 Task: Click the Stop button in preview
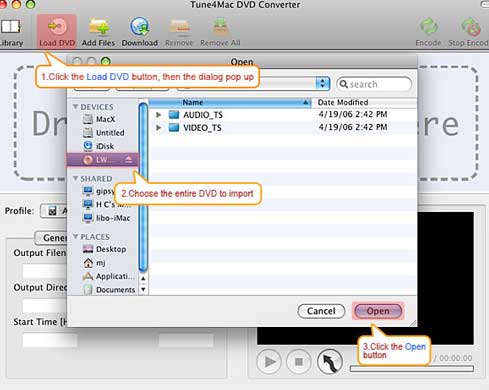coord(299,362)
